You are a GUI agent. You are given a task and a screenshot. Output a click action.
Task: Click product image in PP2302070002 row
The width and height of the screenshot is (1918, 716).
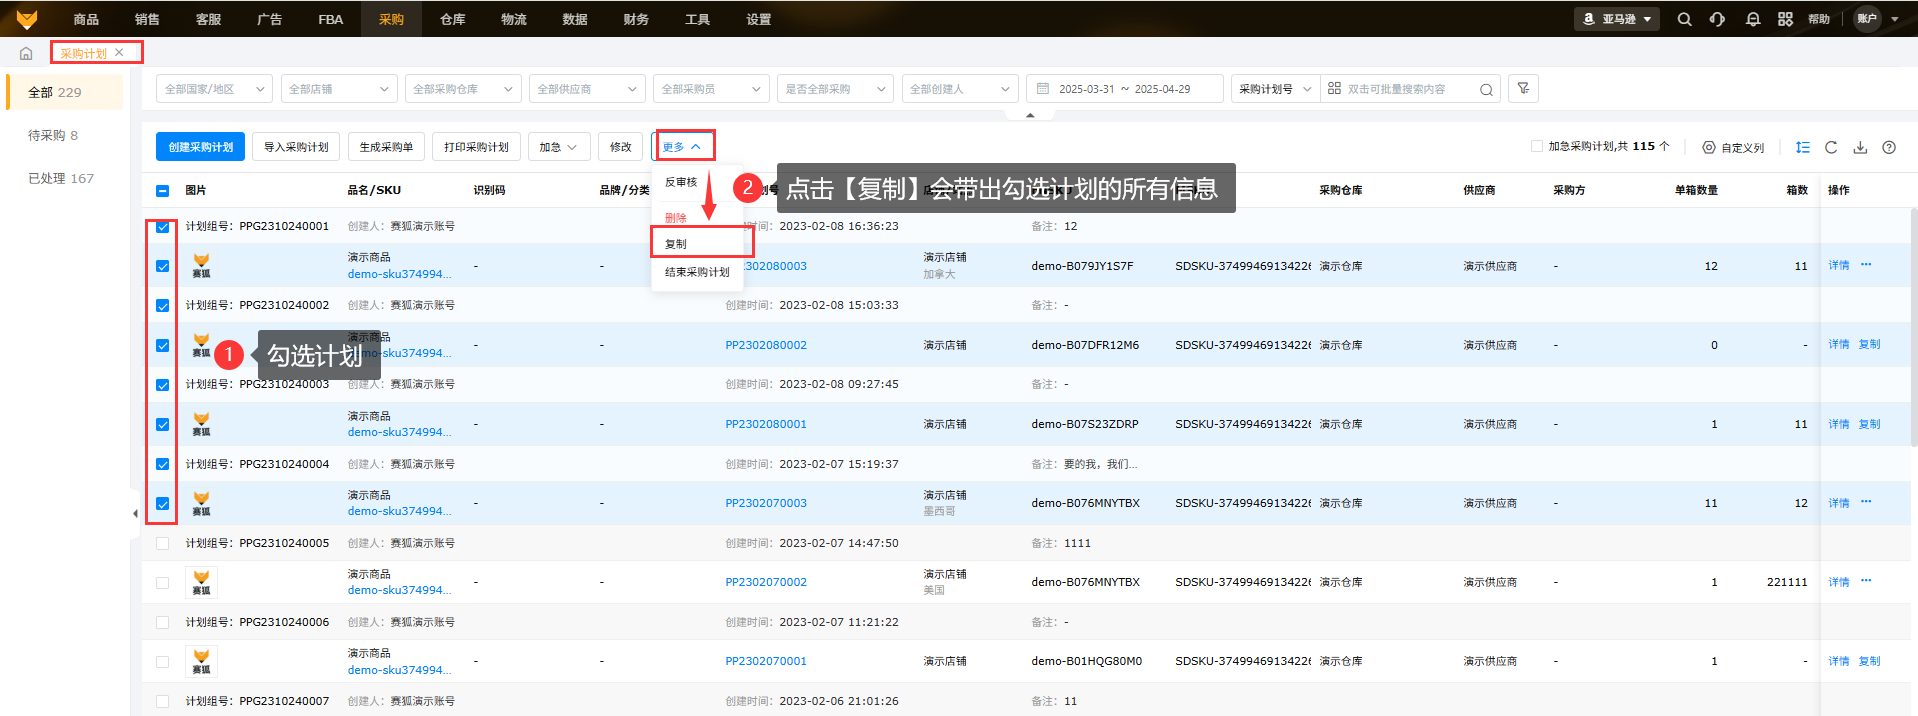(x=201, y=582)
